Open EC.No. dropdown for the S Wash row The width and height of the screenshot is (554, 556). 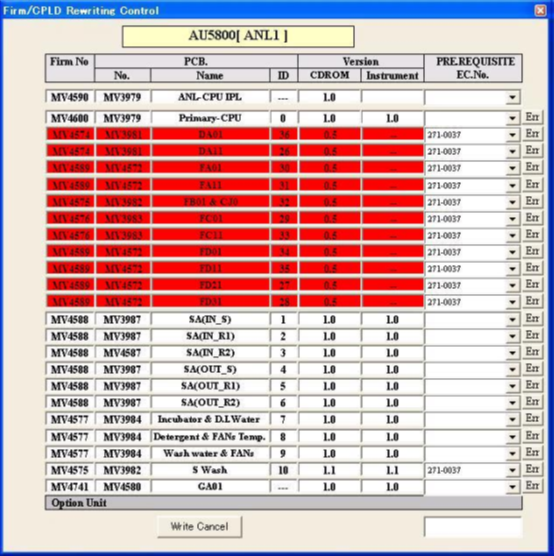(512, 470)
